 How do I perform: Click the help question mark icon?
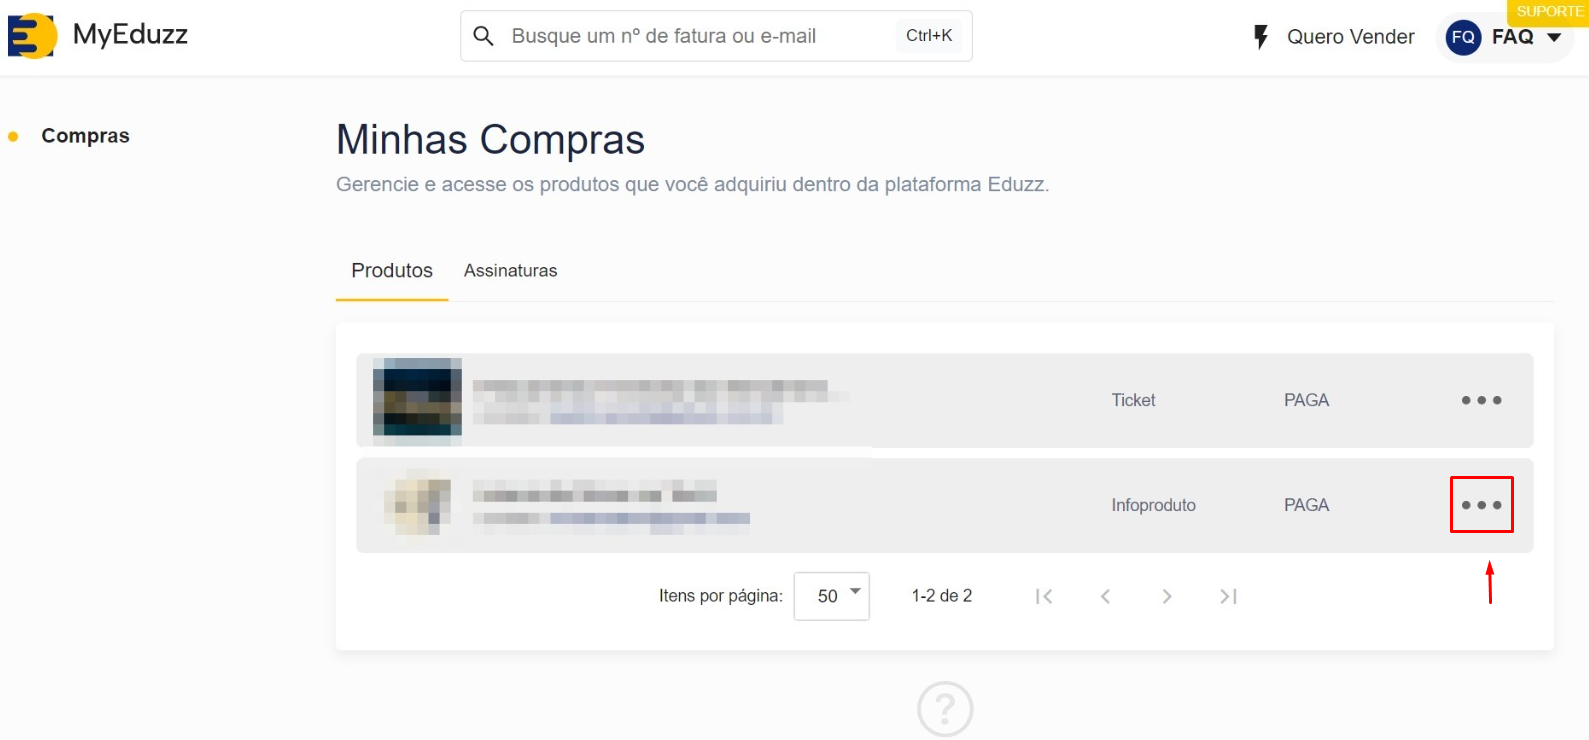coord(944,709)
